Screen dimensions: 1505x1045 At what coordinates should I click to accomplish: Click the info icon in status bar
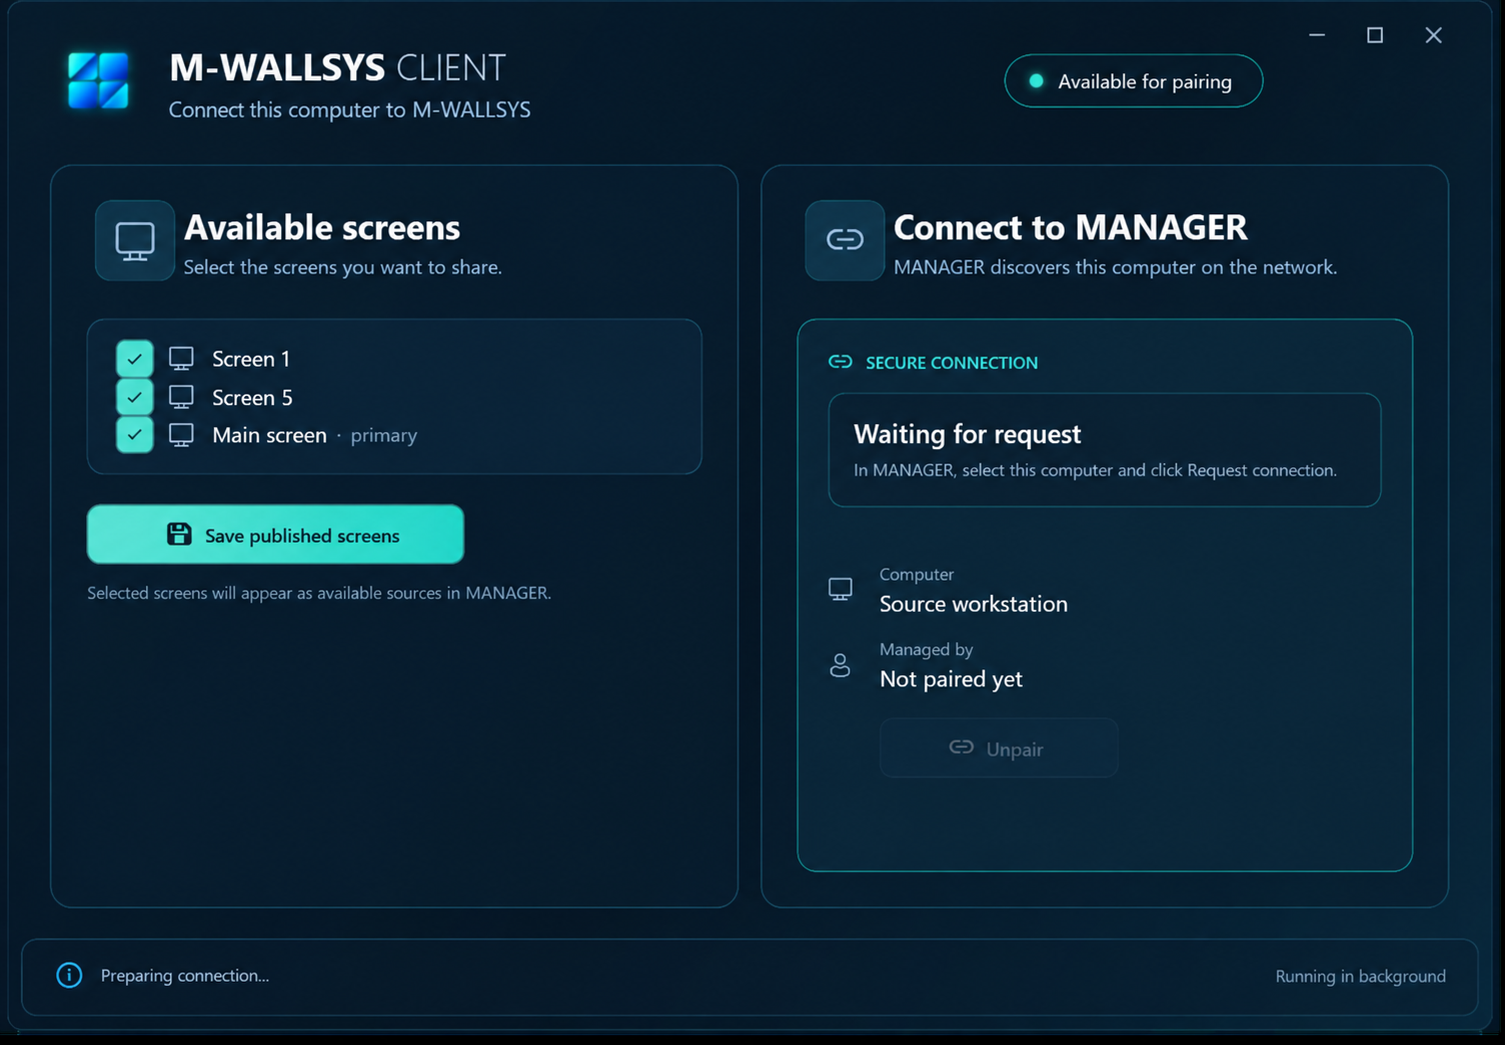click(69, 975)
